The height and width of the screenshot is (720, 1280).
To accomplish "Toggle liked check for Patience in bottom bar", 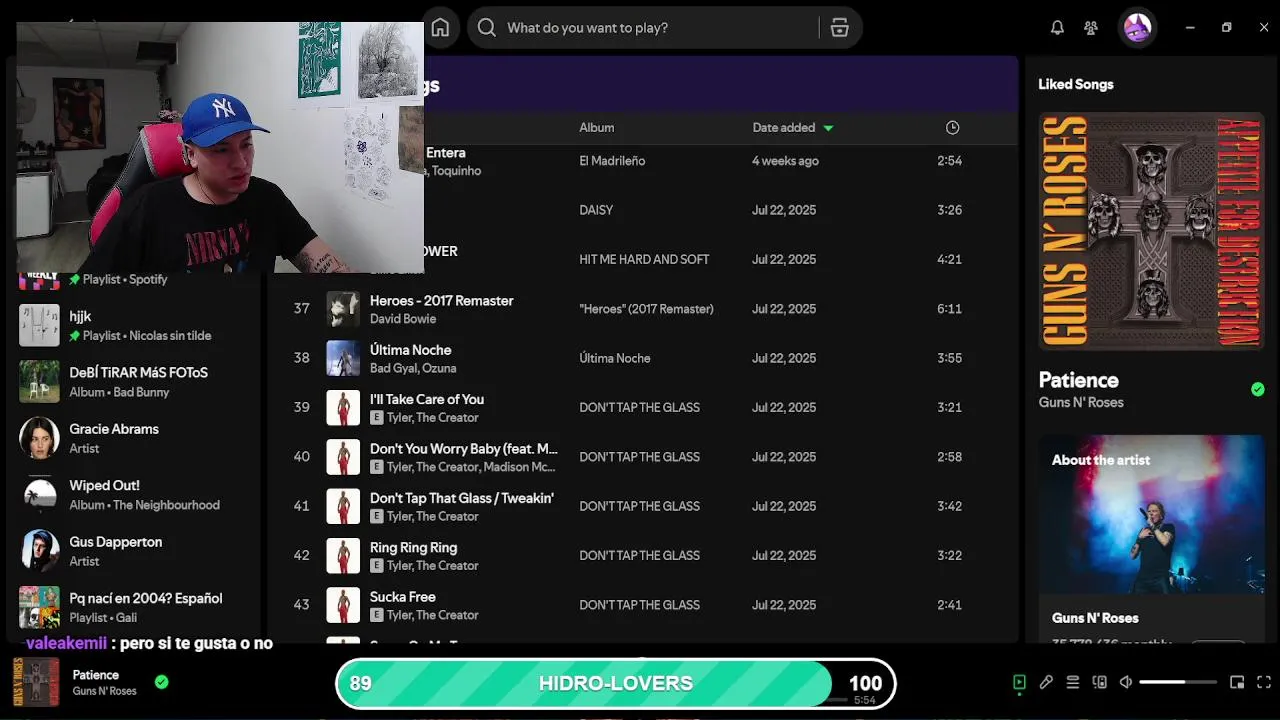I will pyautogui.click(x=162, y=682).
